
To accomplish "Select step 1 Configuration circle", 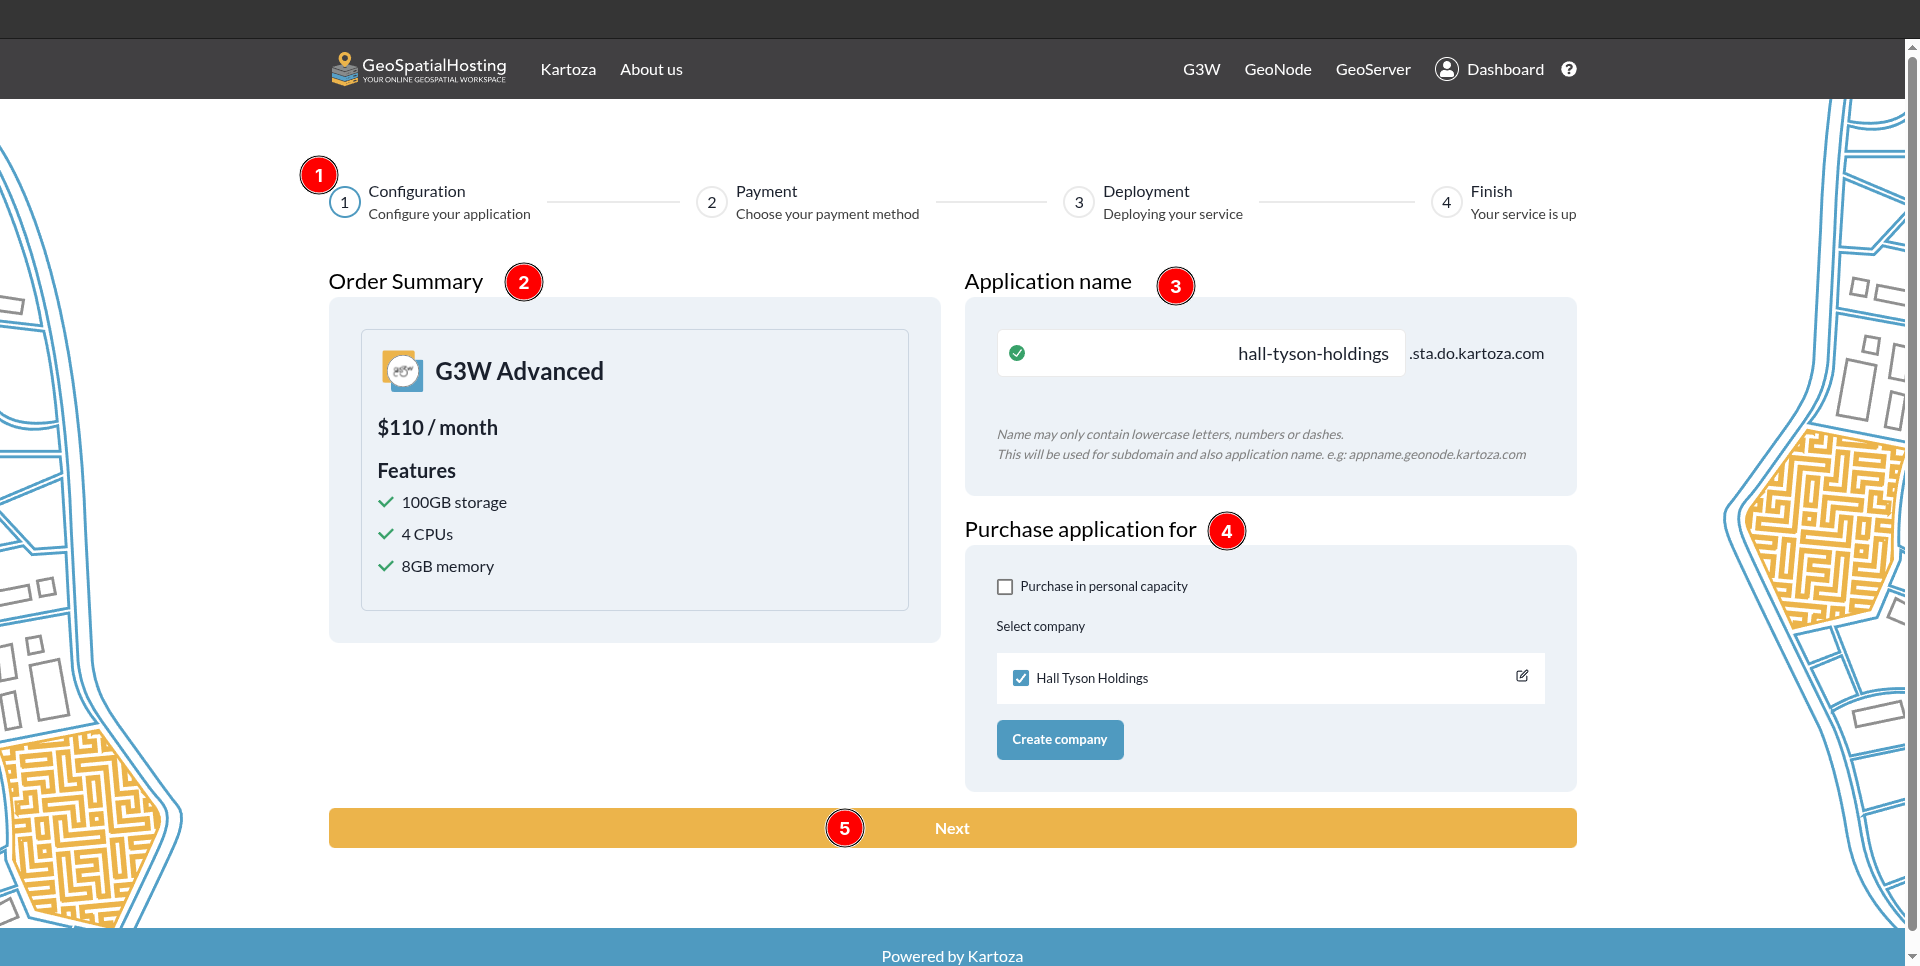I will click(345, 202).
